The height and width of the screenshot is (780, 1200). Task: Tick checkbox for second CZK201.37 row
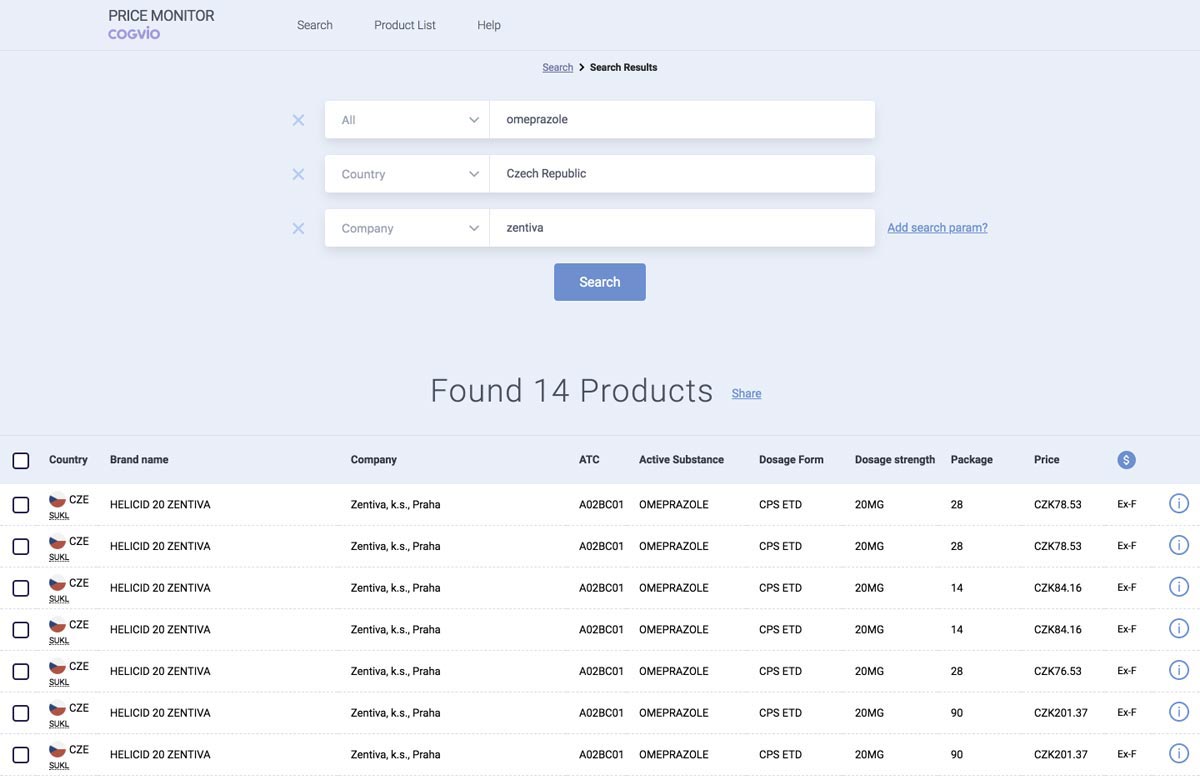tap(21, 755)
